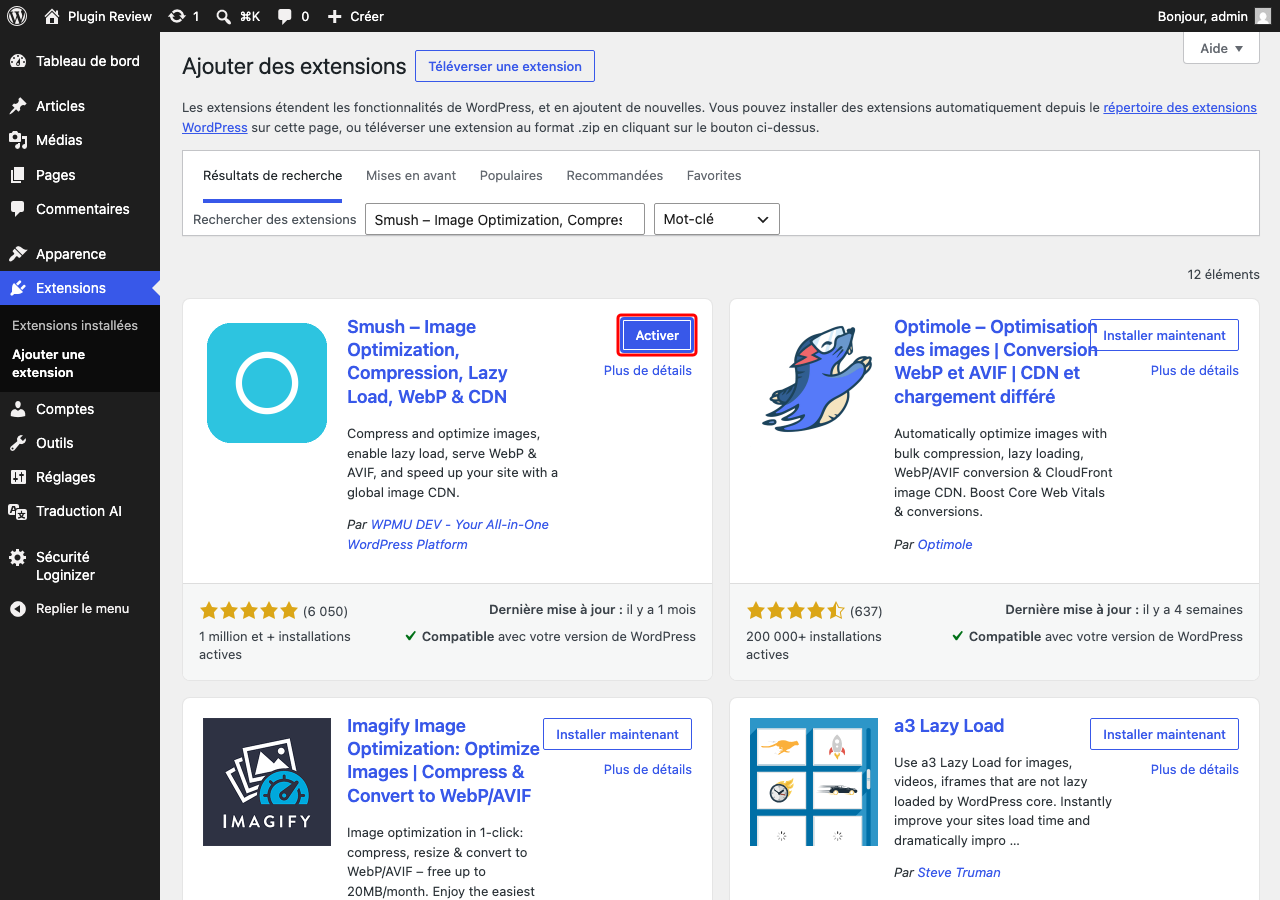Click the 12 éléments results count
Screen dimensions: 1280x900
1224,274
